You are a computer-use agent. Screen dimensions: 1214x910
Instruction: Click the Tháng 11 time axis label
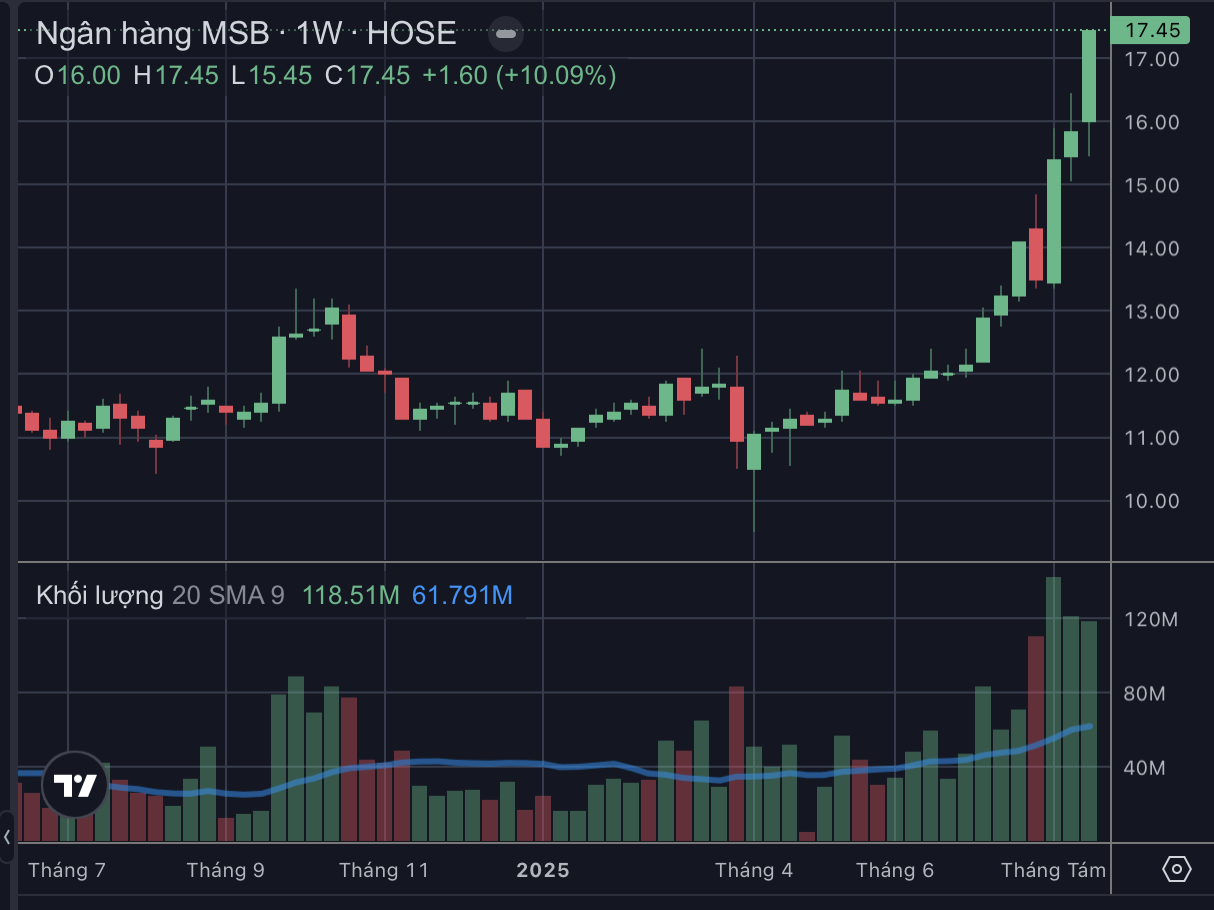click(384, 870)
